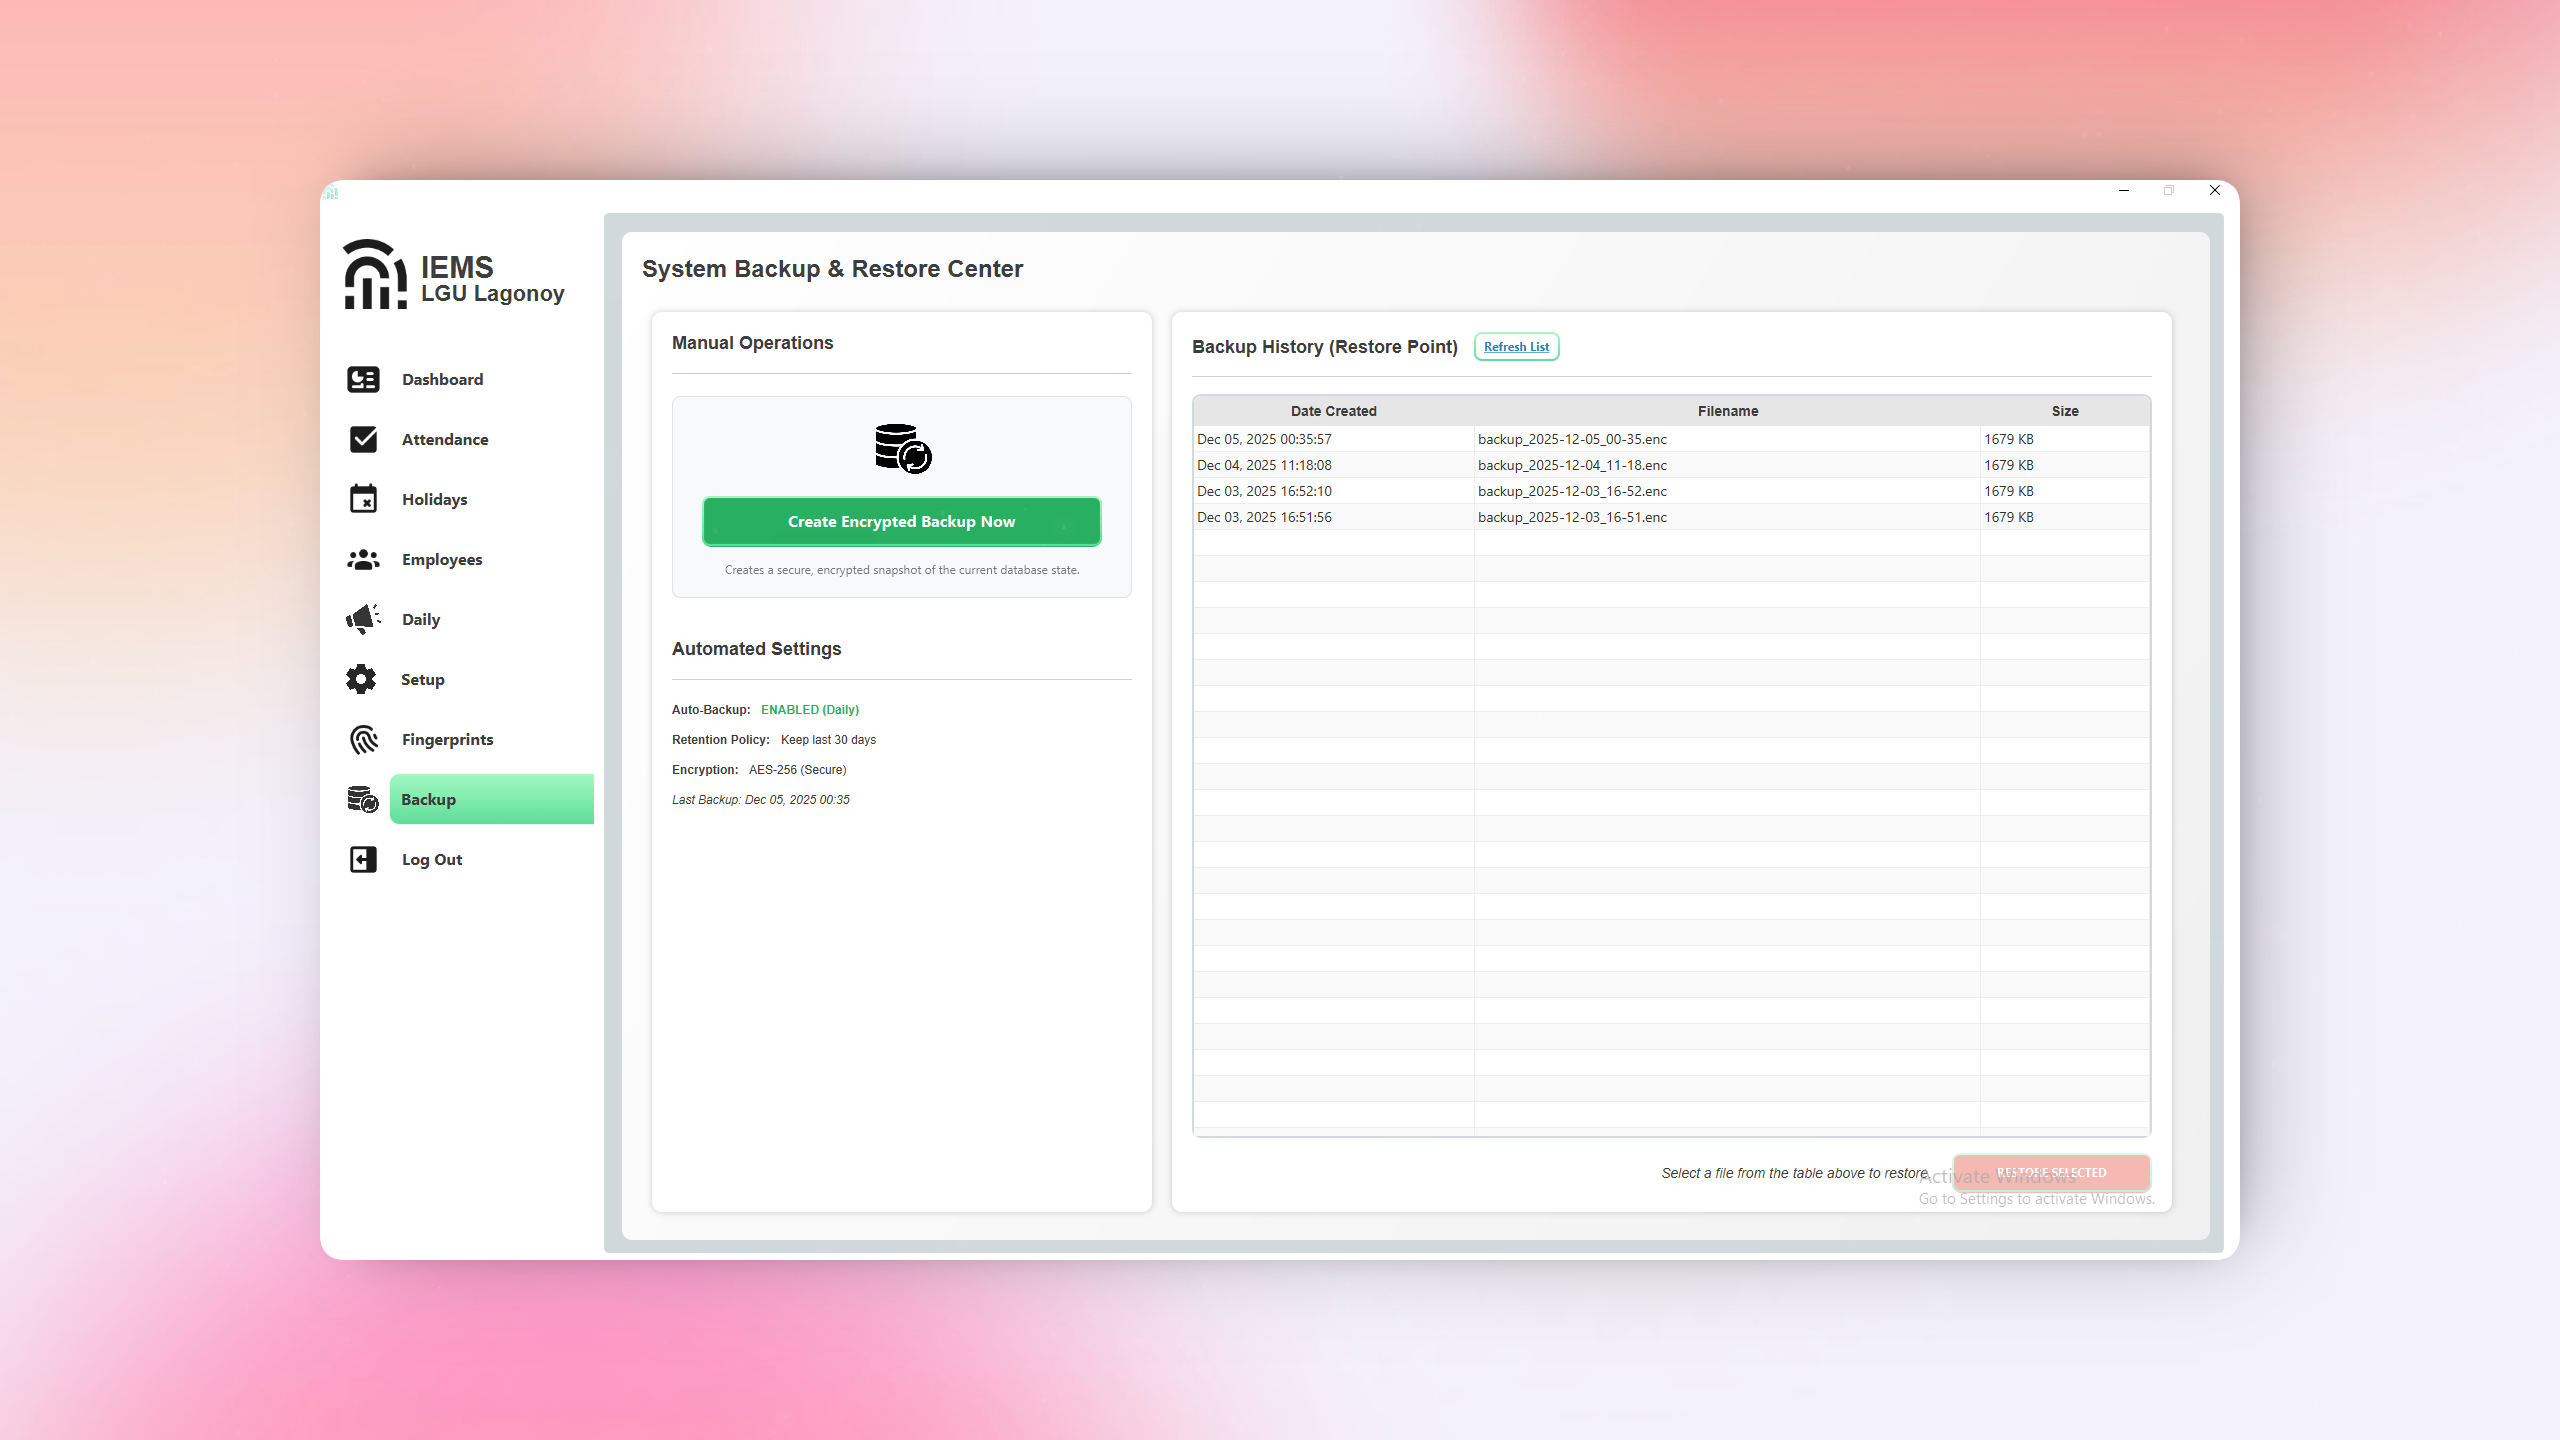Select row dated Dec 03, 2025 16:52:10
This screenshot has height=1440, width=2560.
pyautogui.click(x=1671, y=491)
